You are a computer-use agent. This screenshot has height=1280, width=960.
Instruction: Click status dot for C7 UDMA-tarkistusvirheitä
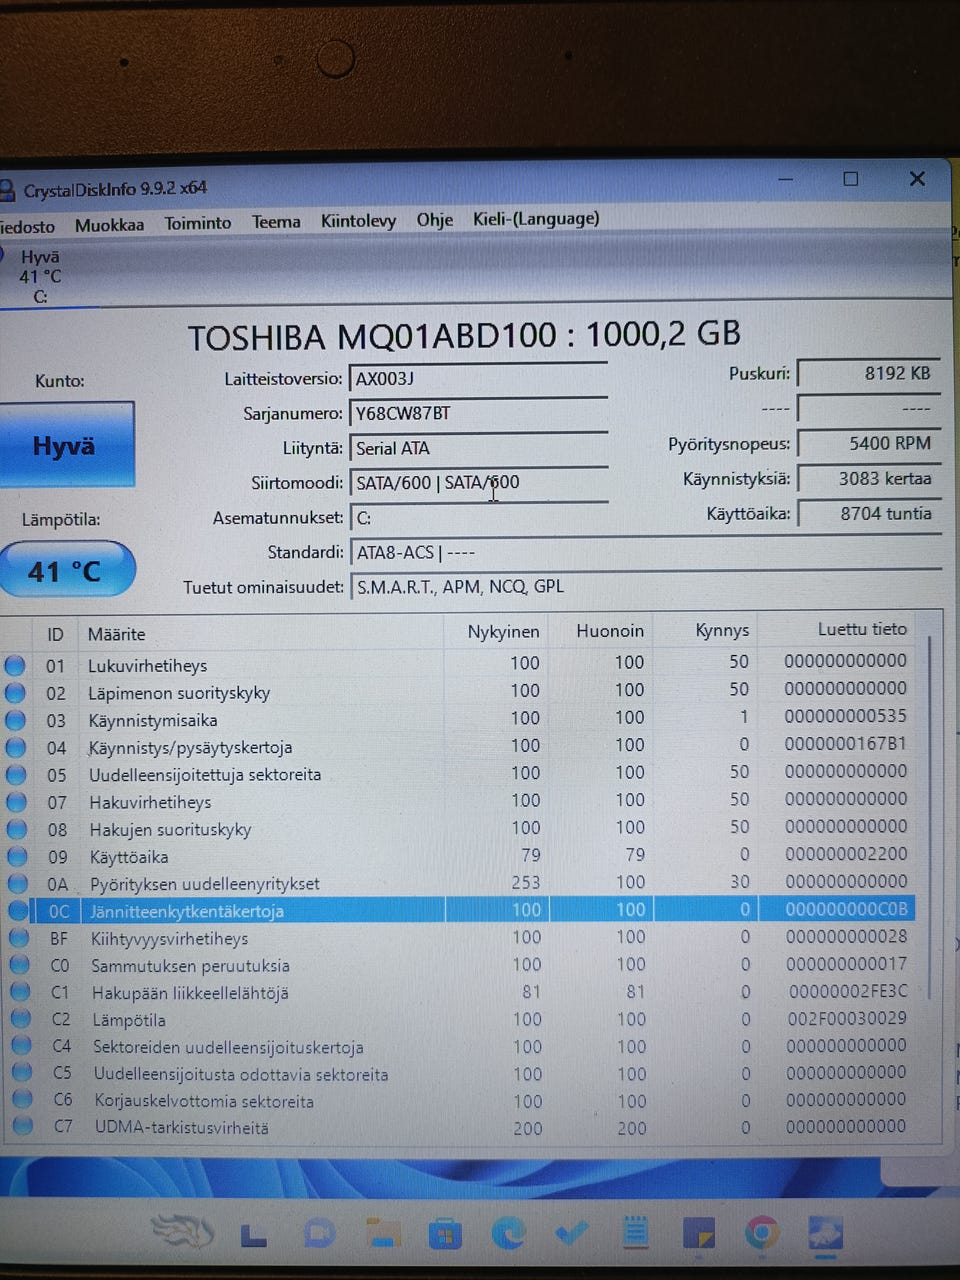point(23,1126)
